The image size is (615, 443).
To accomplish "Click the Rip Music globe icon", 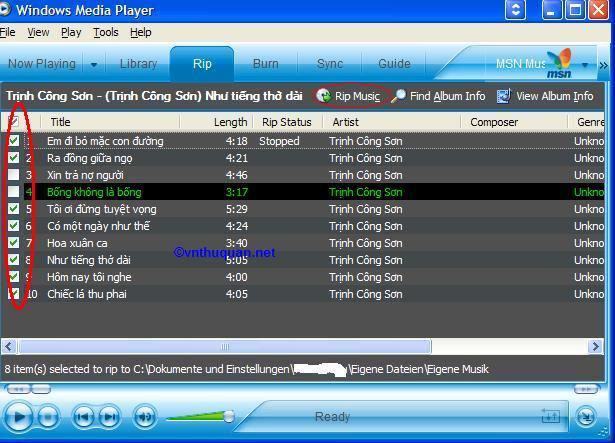I will (x=324, y=96).
